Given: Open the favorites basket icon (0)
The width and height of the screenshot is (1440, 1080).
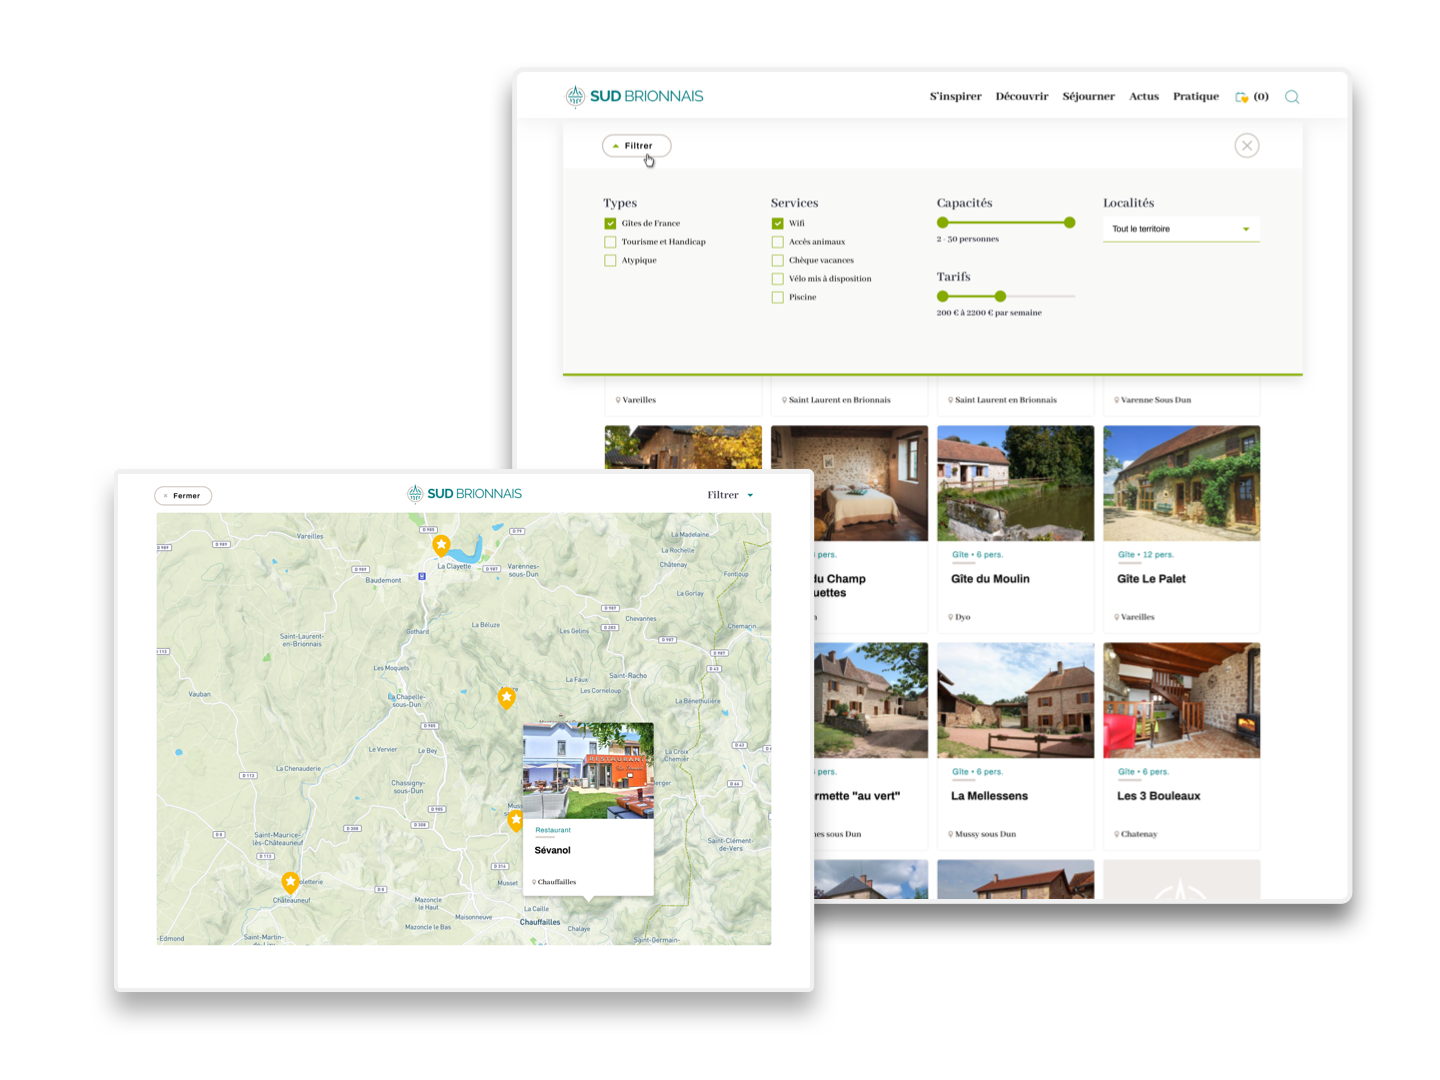Looking at the screenshot, I should click(x=1252, y=97).
